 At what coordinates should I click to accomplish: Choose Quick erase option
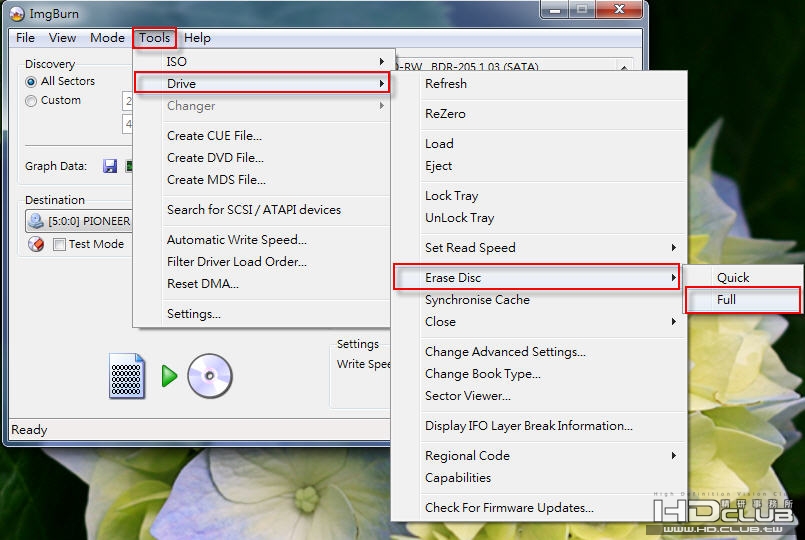[743, 278]
